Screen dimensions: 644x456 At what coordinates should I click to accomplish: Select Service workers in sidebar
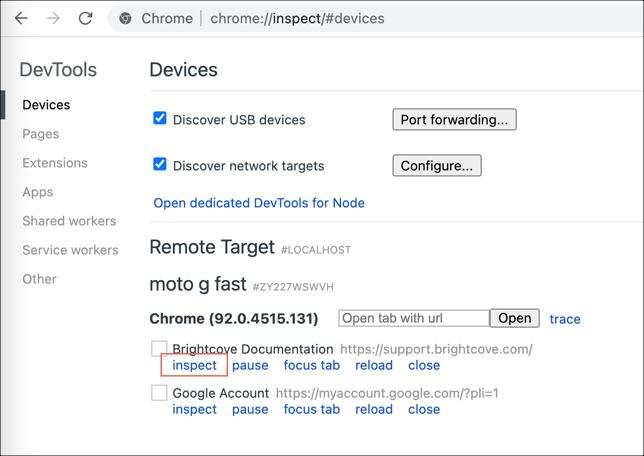pos(70,250)
